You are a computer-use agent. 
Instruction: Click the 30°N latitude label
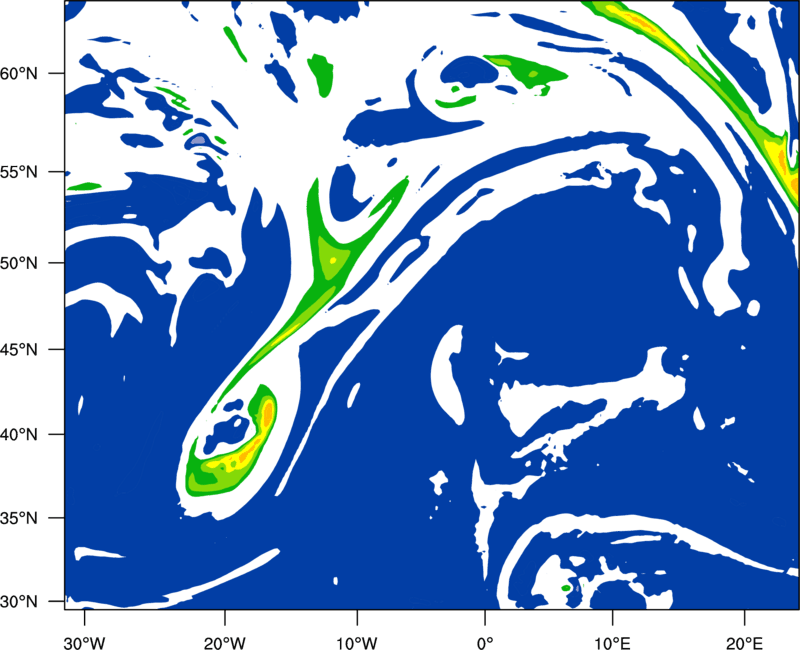[x=19, y=602]
